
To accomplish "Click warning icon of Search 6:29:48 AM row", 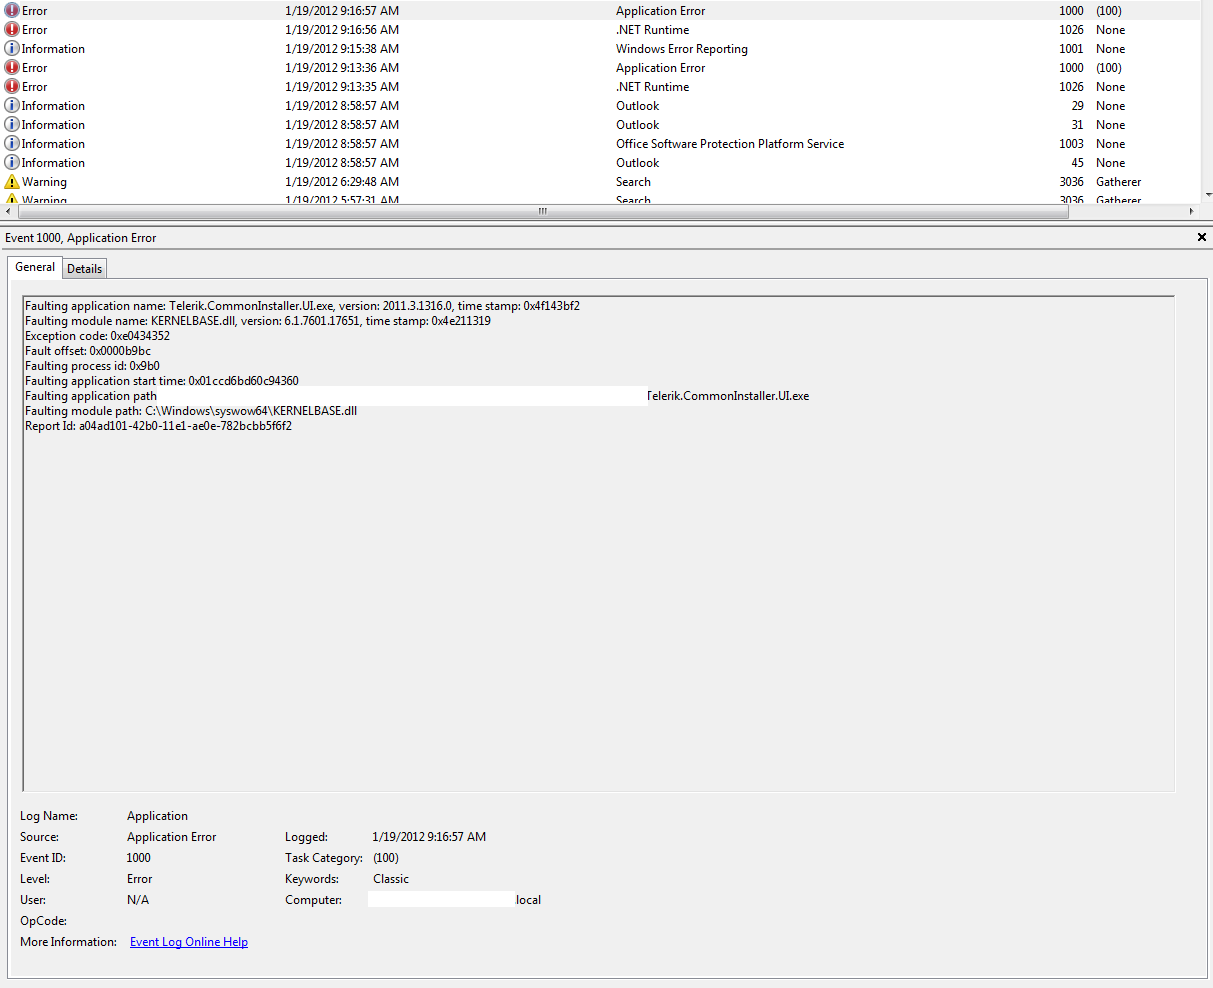I will pyautogui.click(x=12, y=182).
